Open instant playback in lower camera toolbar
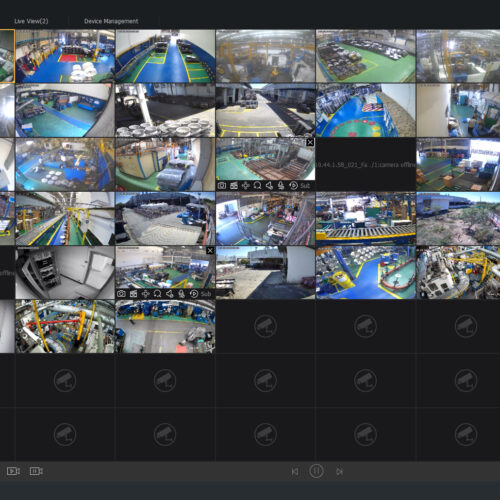This screenshot has height=500, width=500. click(x=194, y=294)
